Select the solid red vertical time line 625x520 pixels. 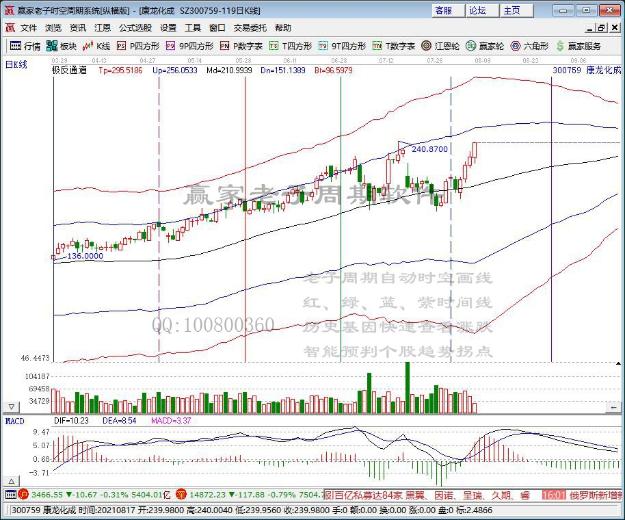point(246,219)
